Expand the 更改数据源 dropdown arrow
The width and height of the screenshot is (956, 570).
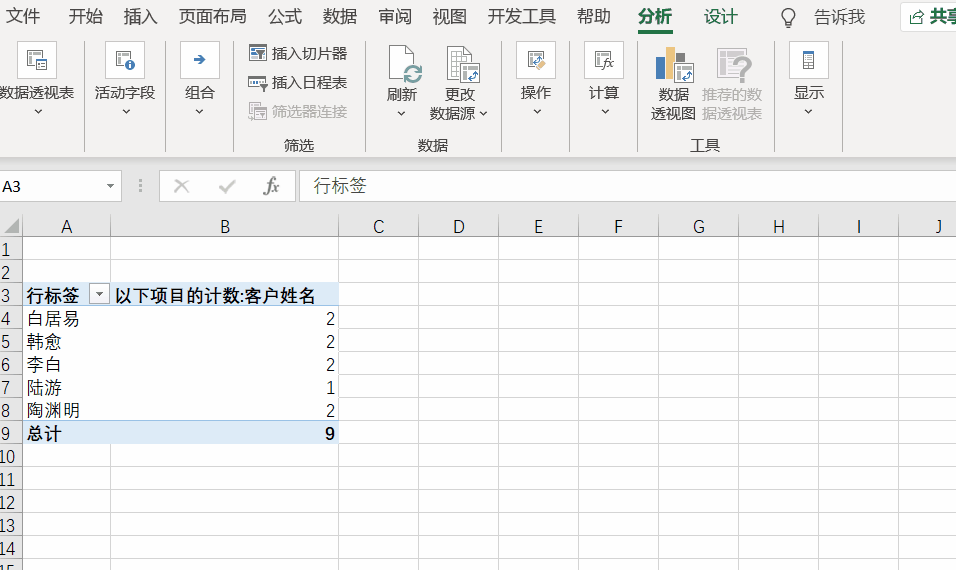pyautogui.click(x=483, y=113)
